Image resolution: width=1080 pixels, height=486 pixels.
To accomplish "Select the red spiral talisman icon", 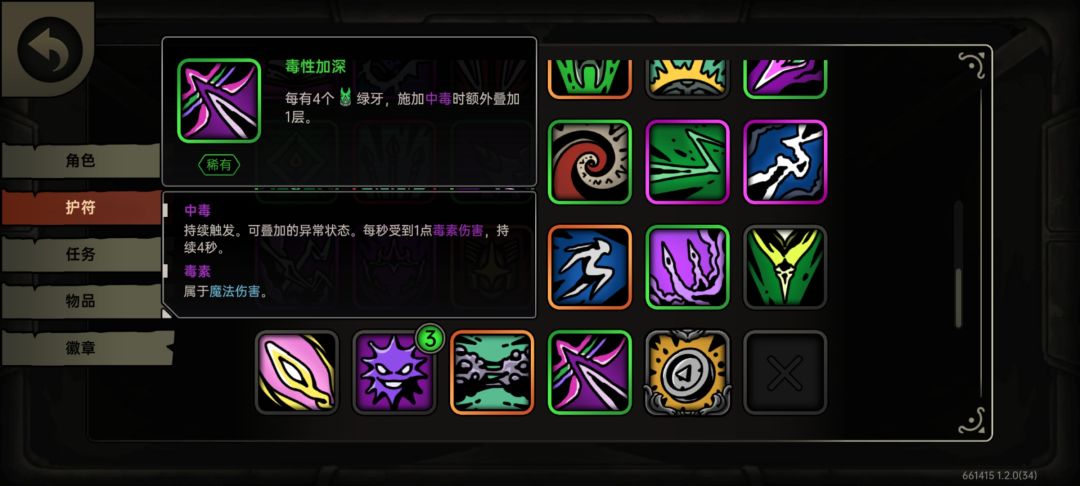I will [590, 162].
